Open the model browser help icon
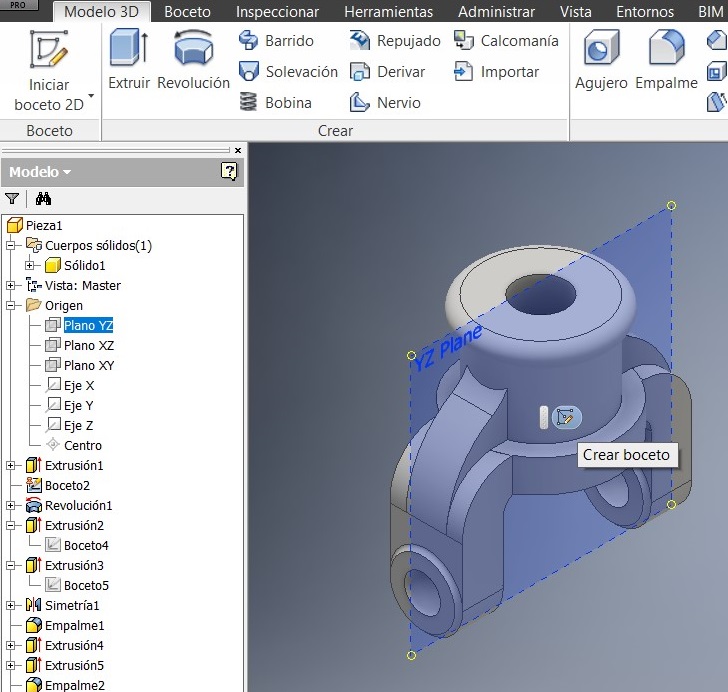Viewport: 728px width, 692px height. tap(229, 171)
